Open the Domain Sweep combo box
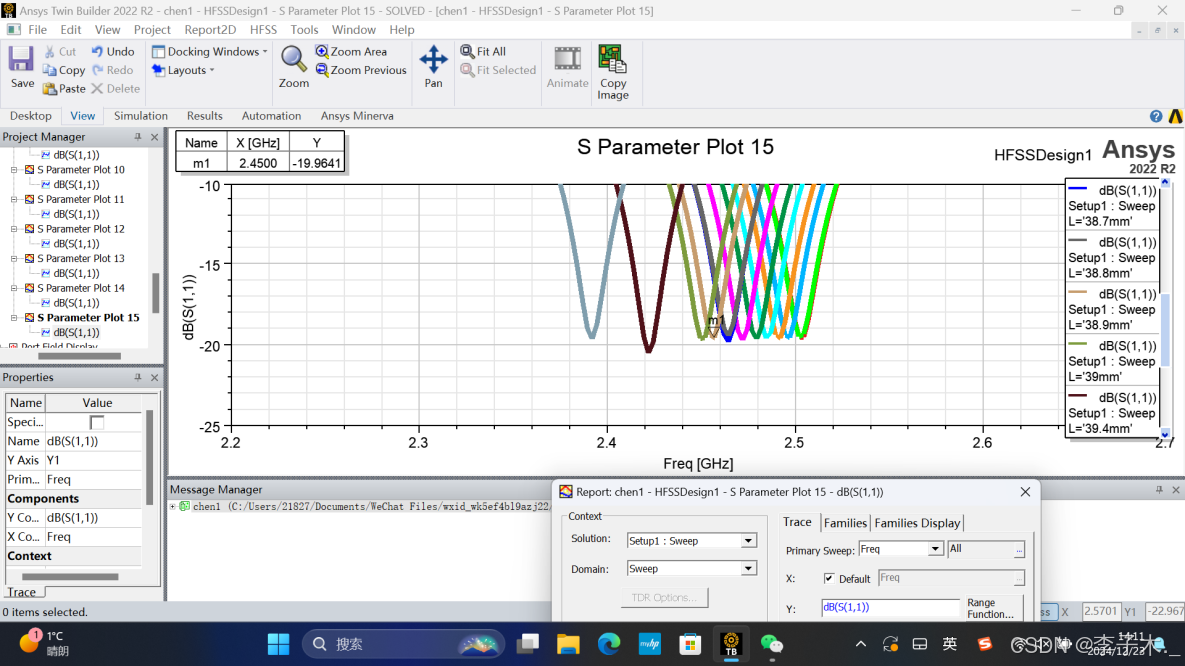This screenshot has width=1185, height=666. click(x=691, y=568)
